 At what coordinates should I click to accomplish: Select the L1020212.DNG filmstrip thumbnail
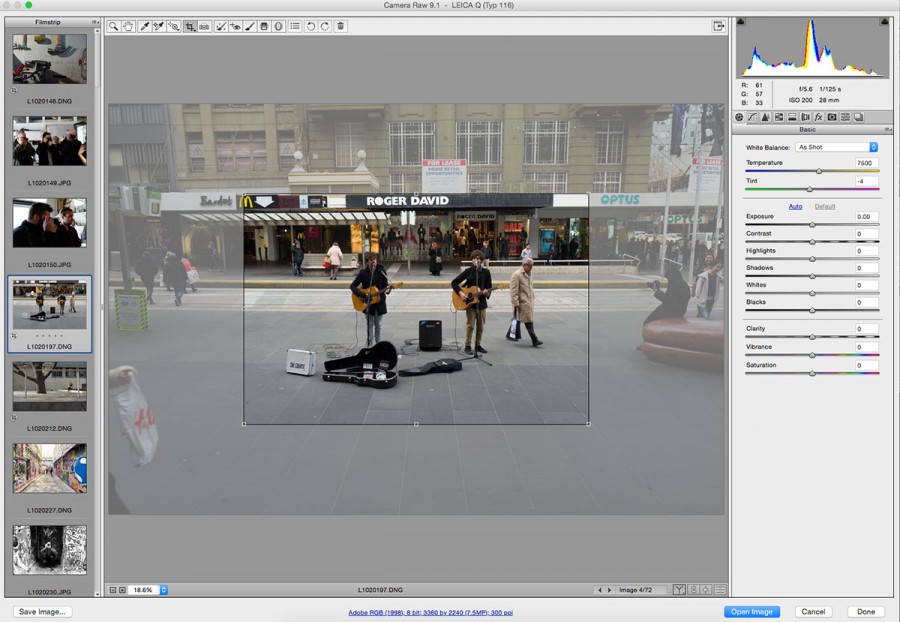[x=50, y=386]
